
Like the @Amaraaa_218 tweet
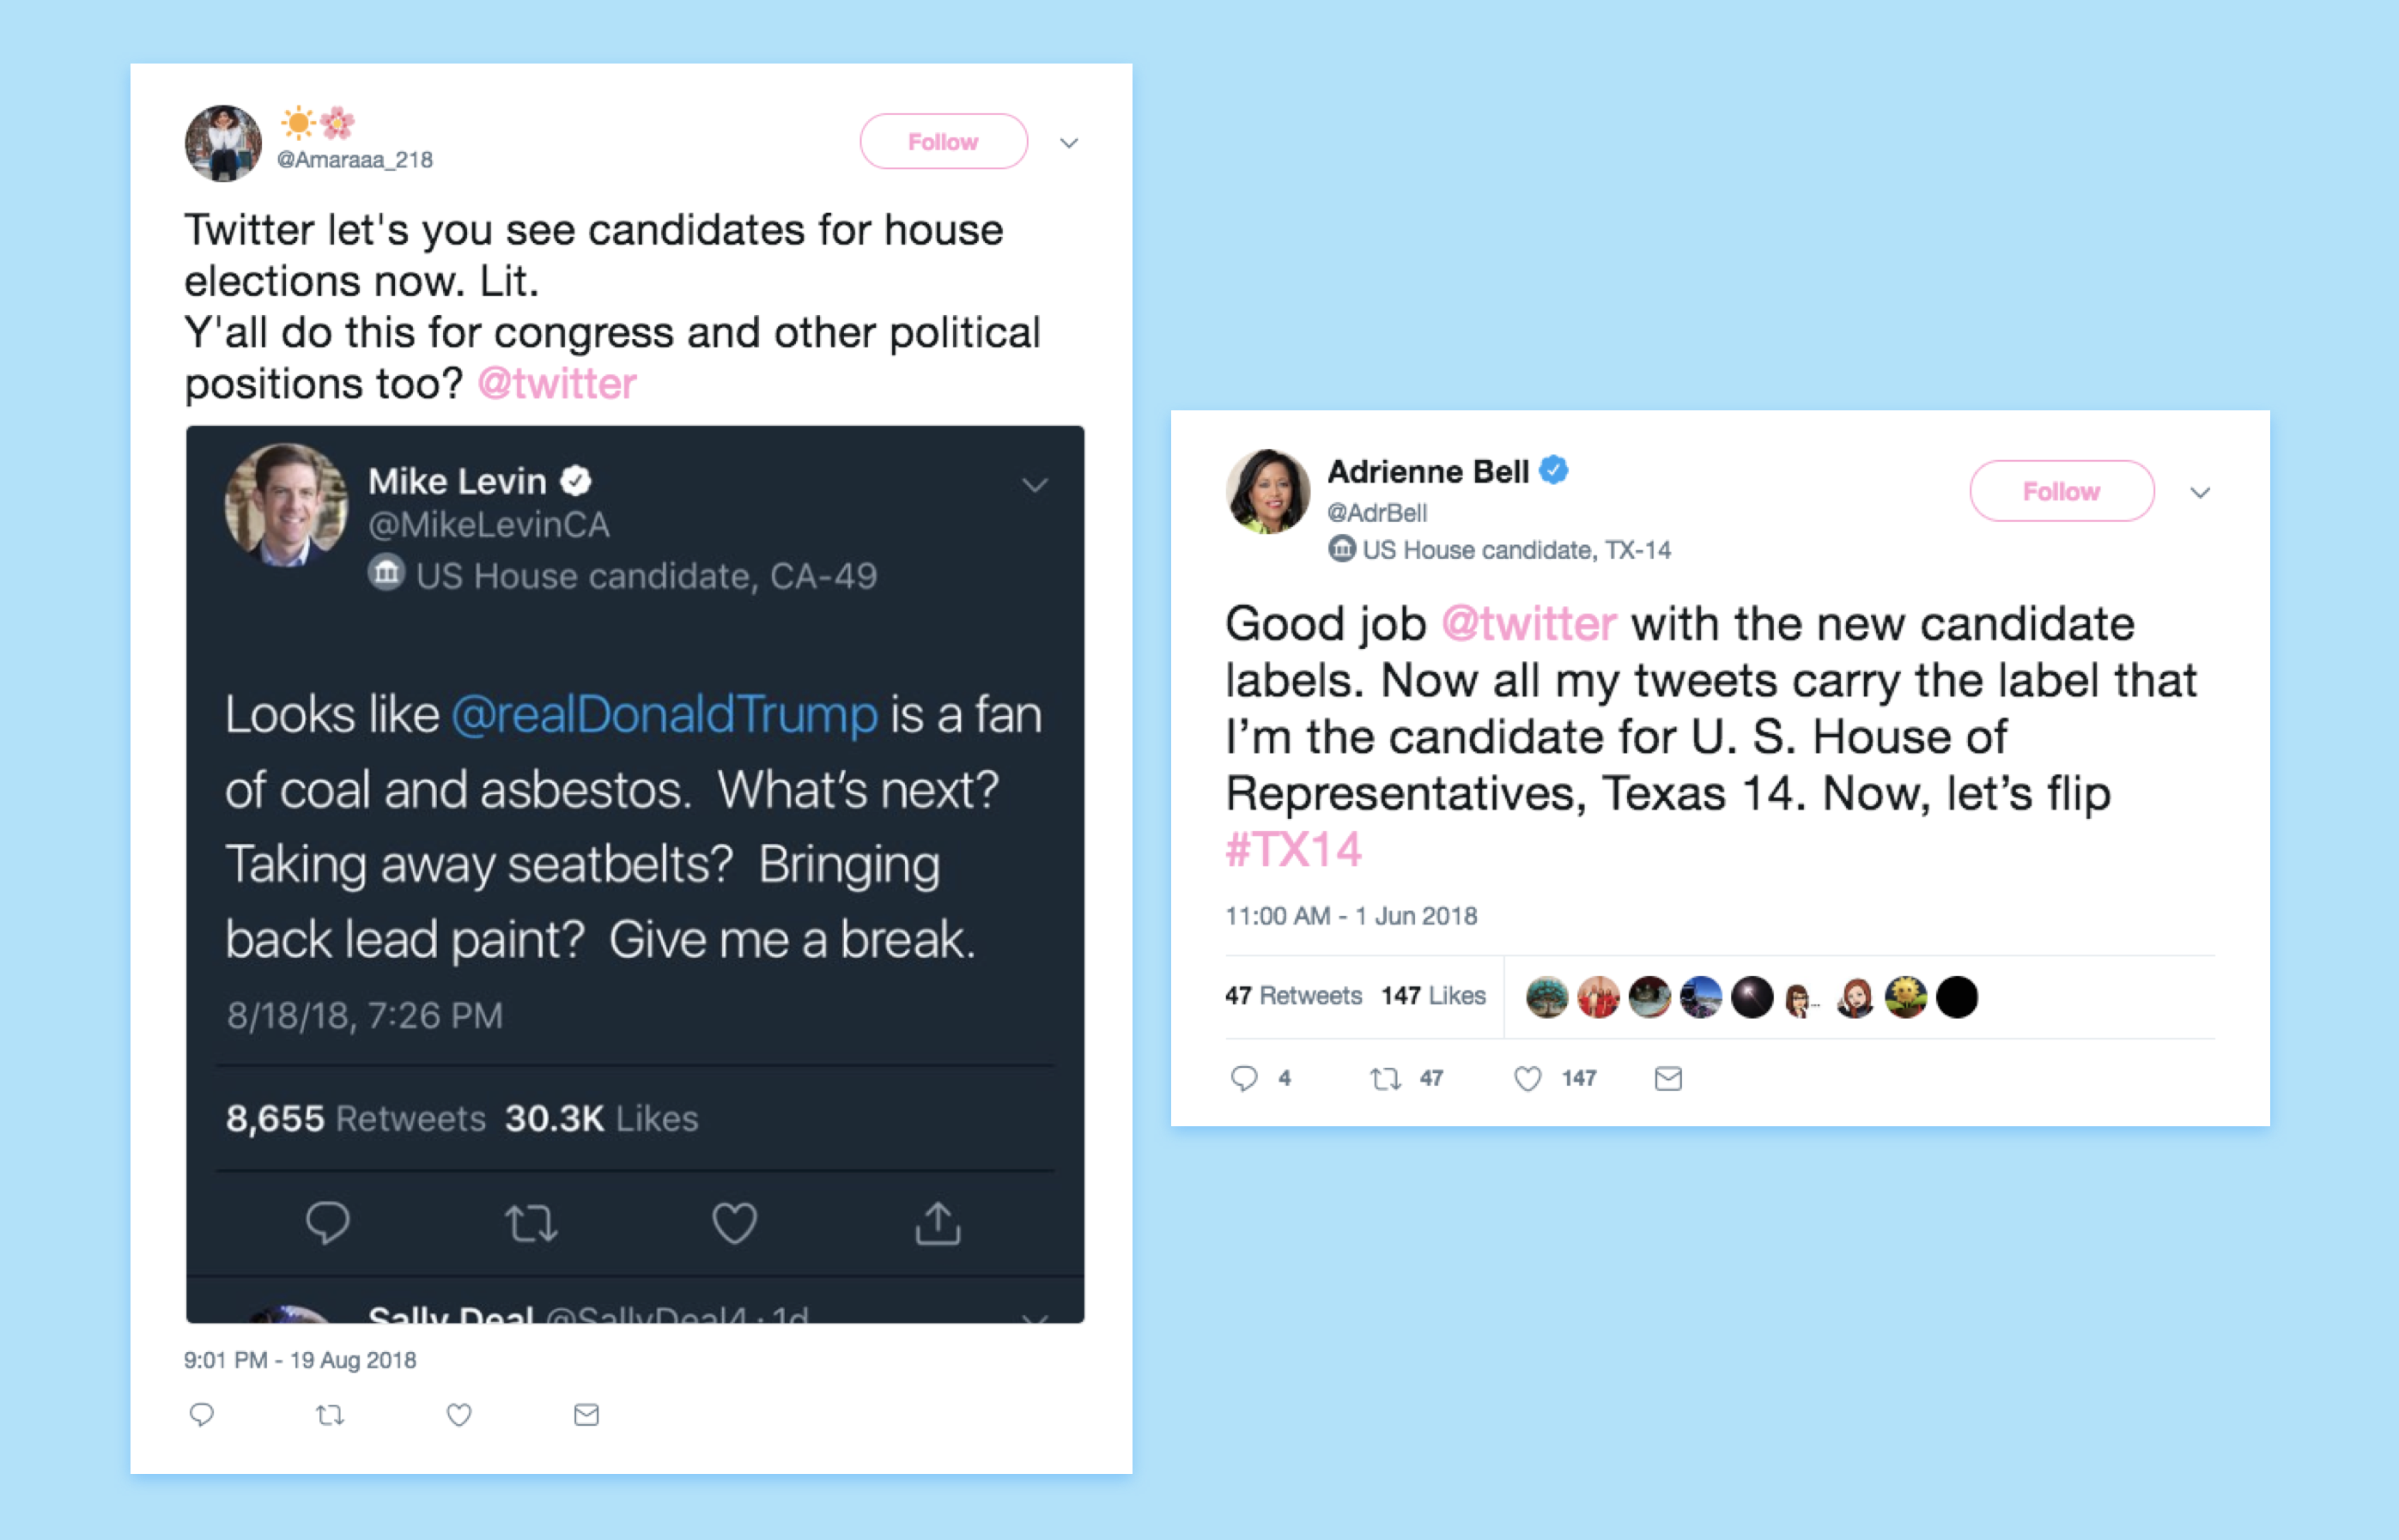[x=459, y=1414]
